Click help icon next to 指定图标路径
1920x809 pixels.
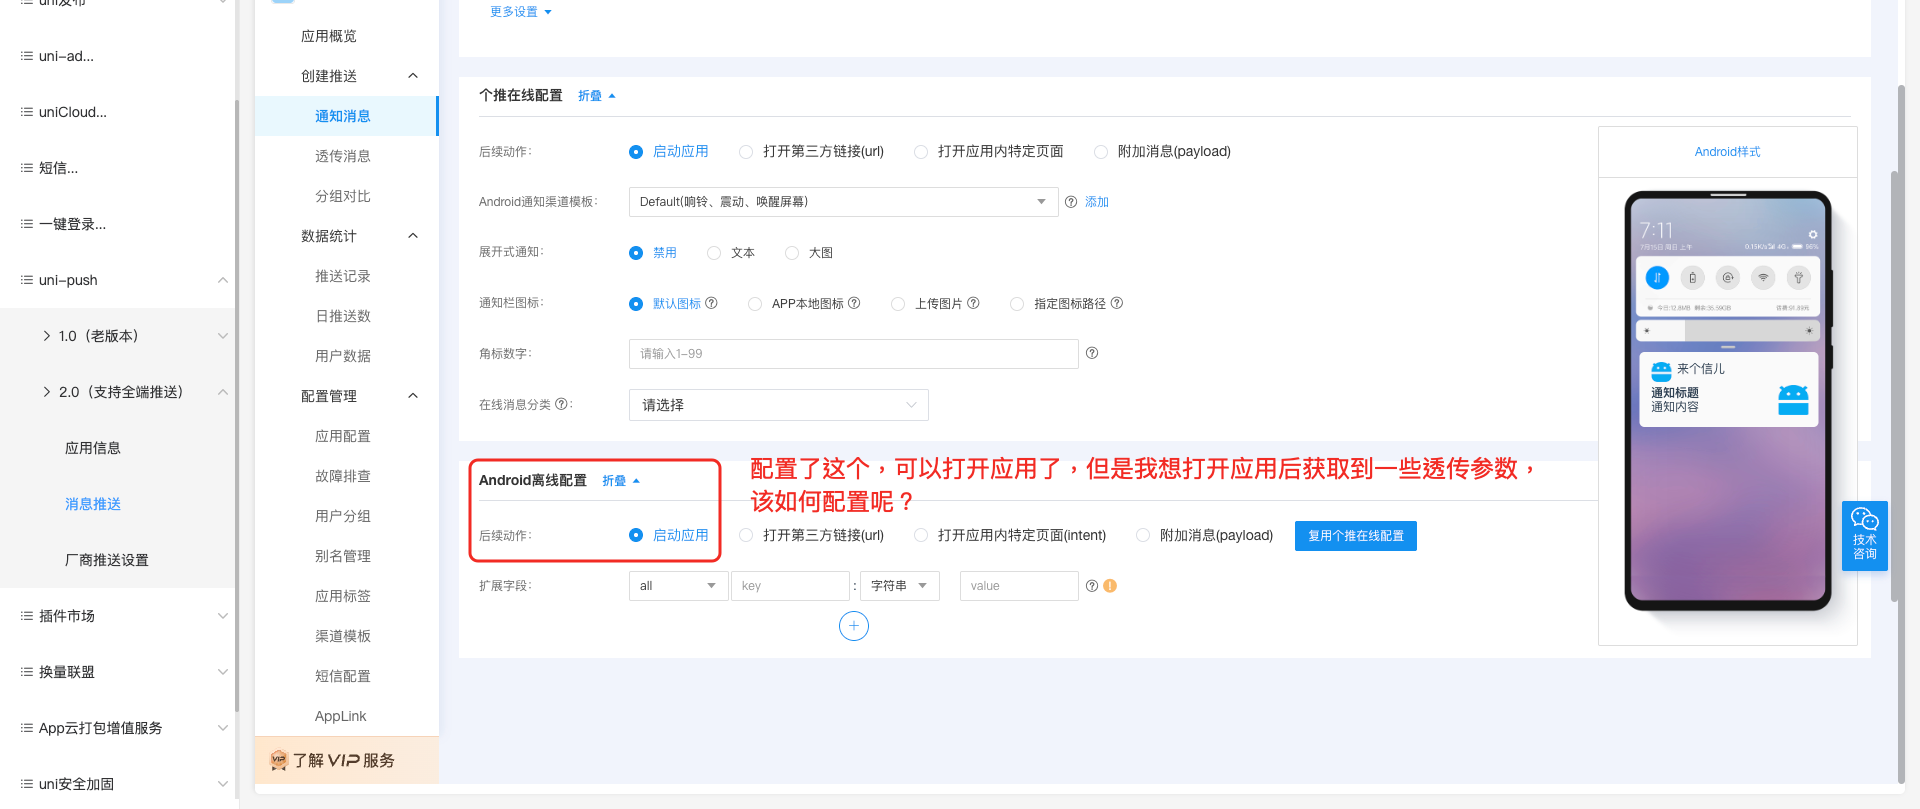(x=1117, y=303)
